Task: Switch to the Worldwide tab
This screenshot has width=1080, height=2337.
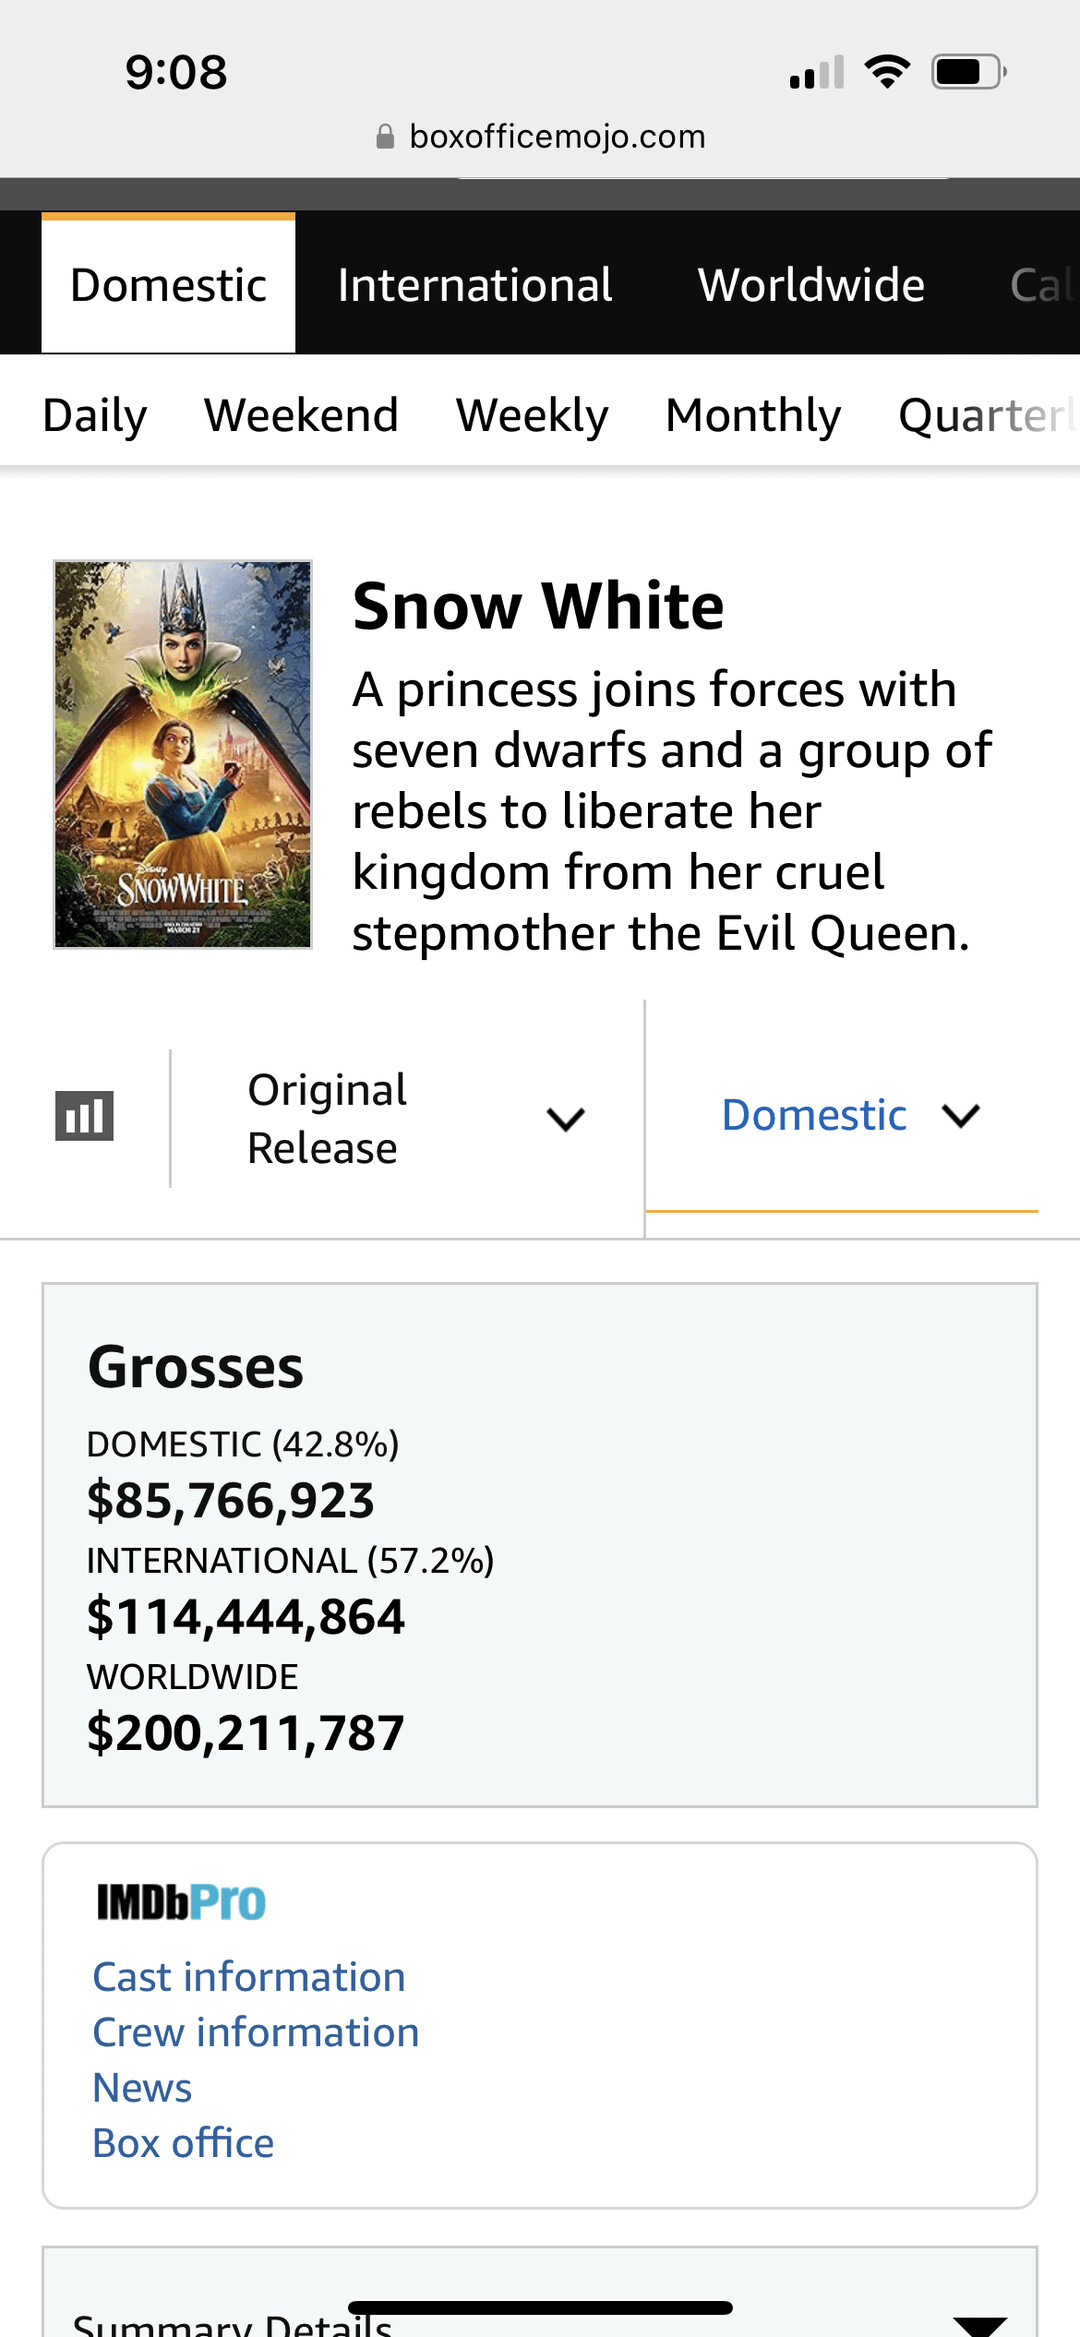Action: [x=811, y=285]
